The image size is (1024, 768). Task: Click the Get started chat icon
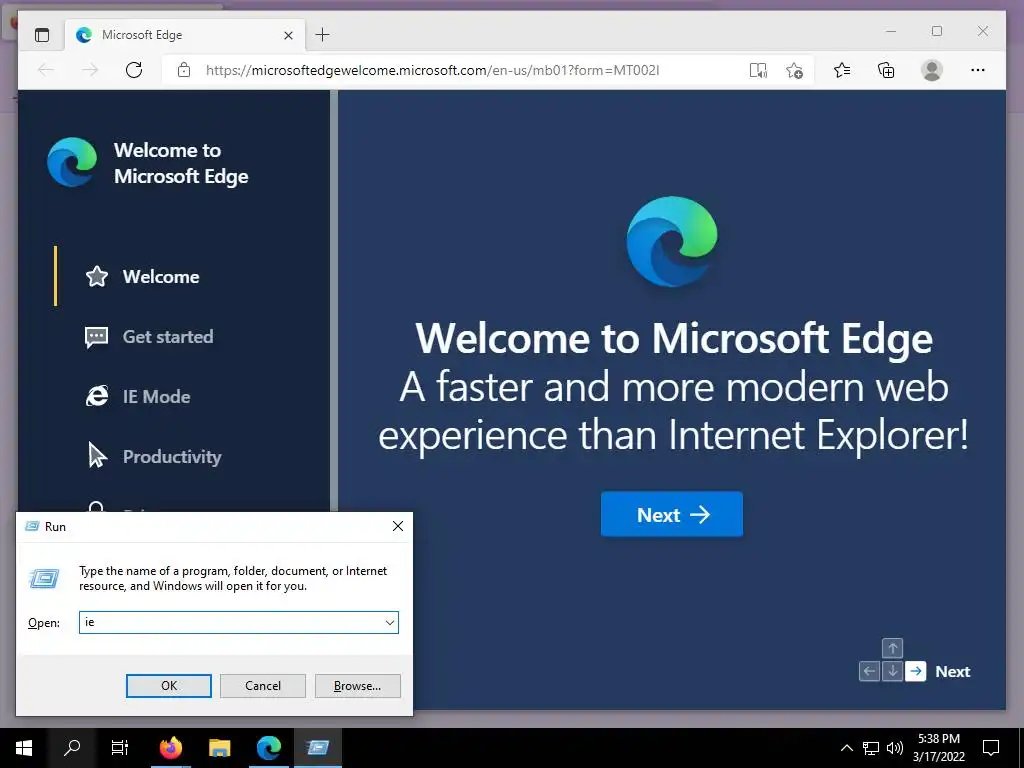tap(97, 337)
